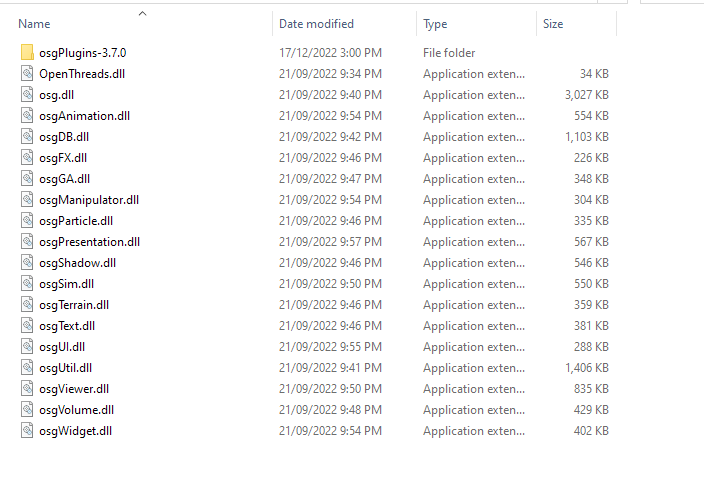Select the osgText.dll file name
The image size is (704, 503).
pyautogui.click(x=67, y=326)
